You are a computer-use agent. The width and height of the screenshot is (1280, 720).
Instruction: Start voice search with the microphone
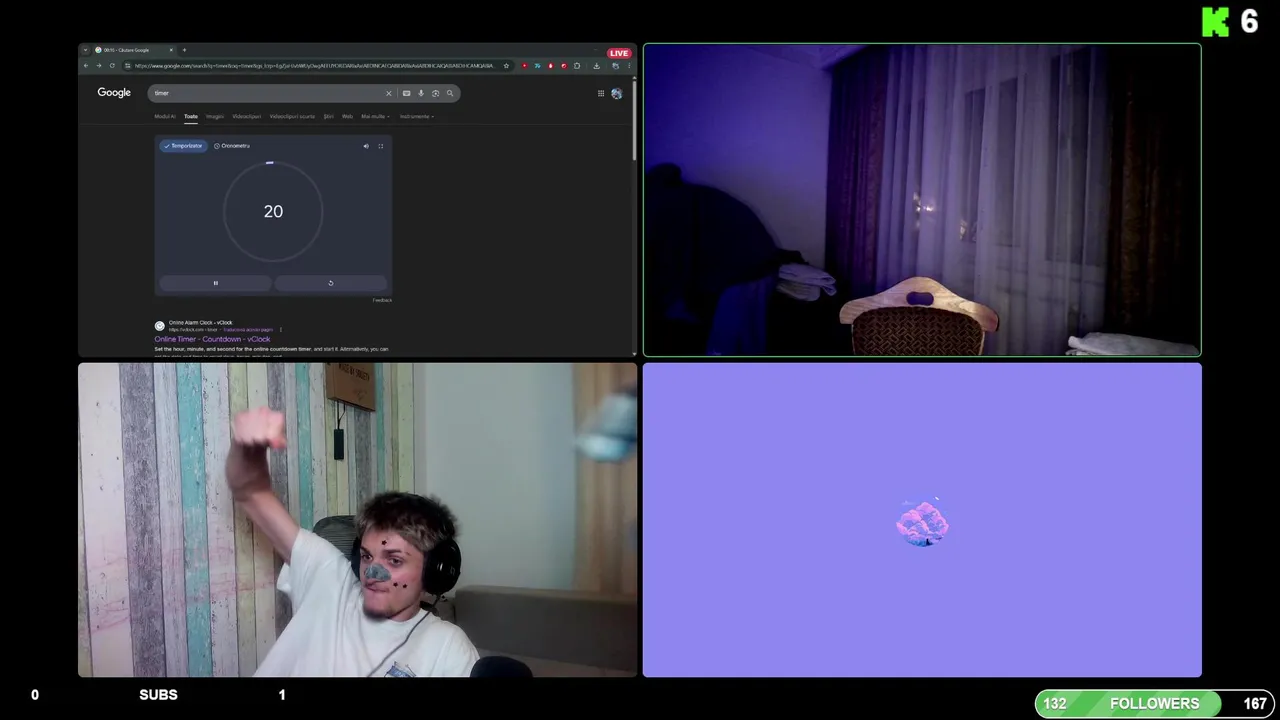(x=421, y=93)
